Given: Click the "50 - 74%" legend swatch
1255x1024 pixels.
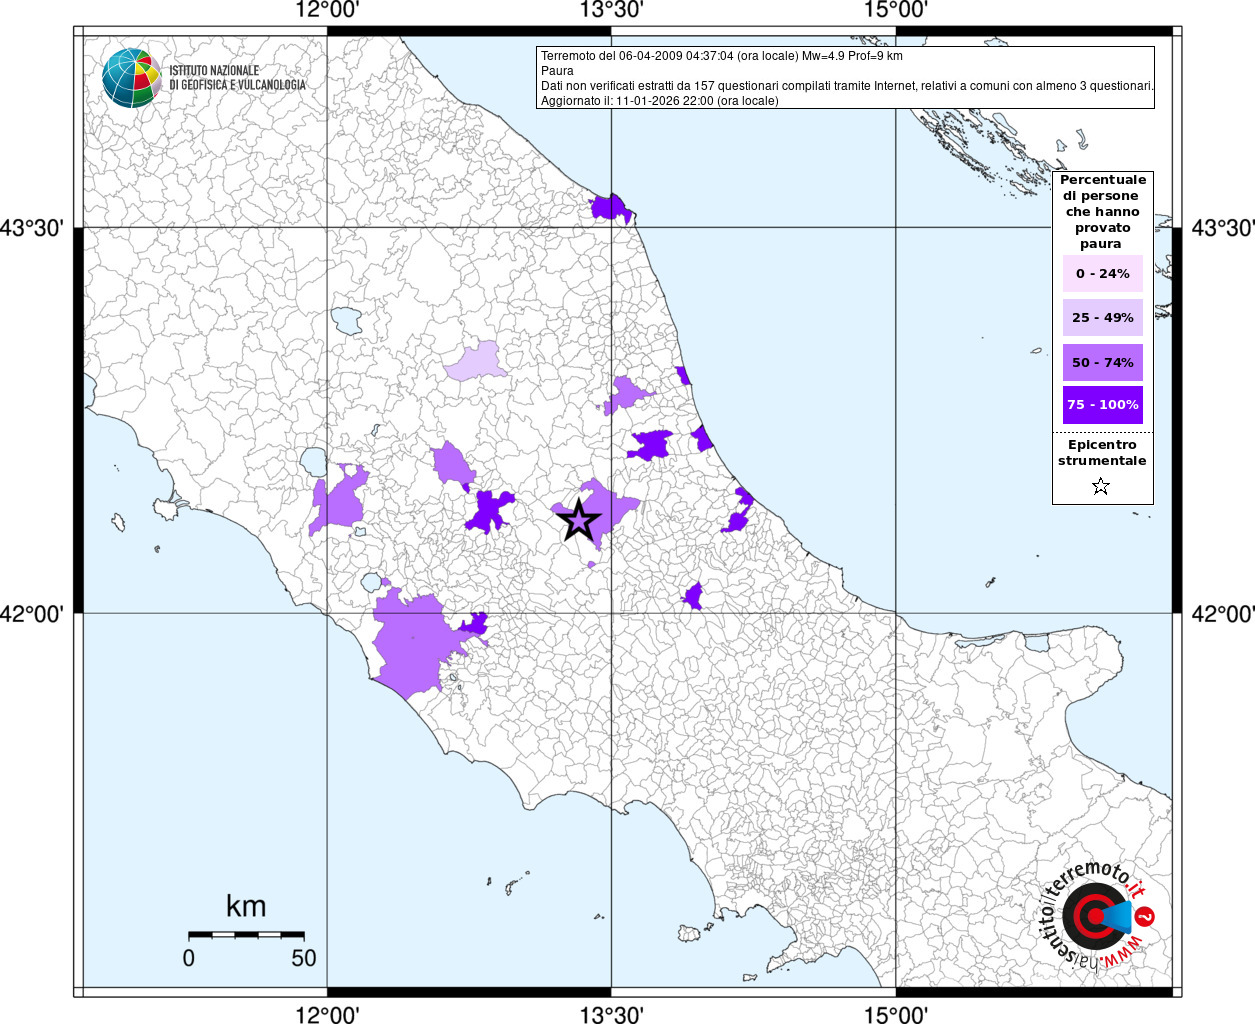Looking at the screenshot, I should 1102,362.
